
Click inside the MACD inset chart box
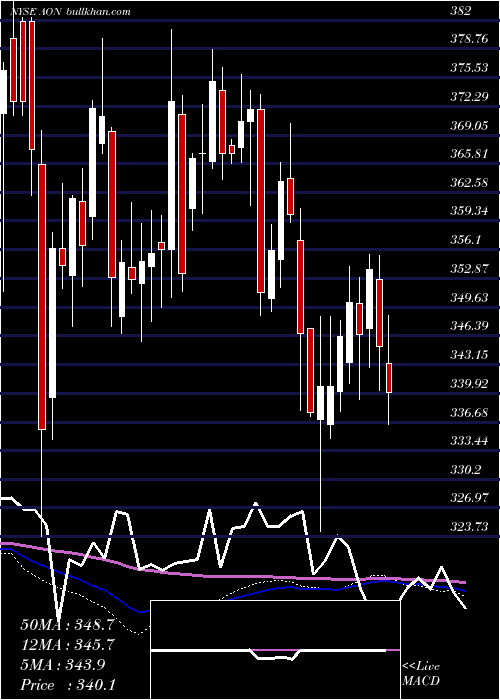275,650
